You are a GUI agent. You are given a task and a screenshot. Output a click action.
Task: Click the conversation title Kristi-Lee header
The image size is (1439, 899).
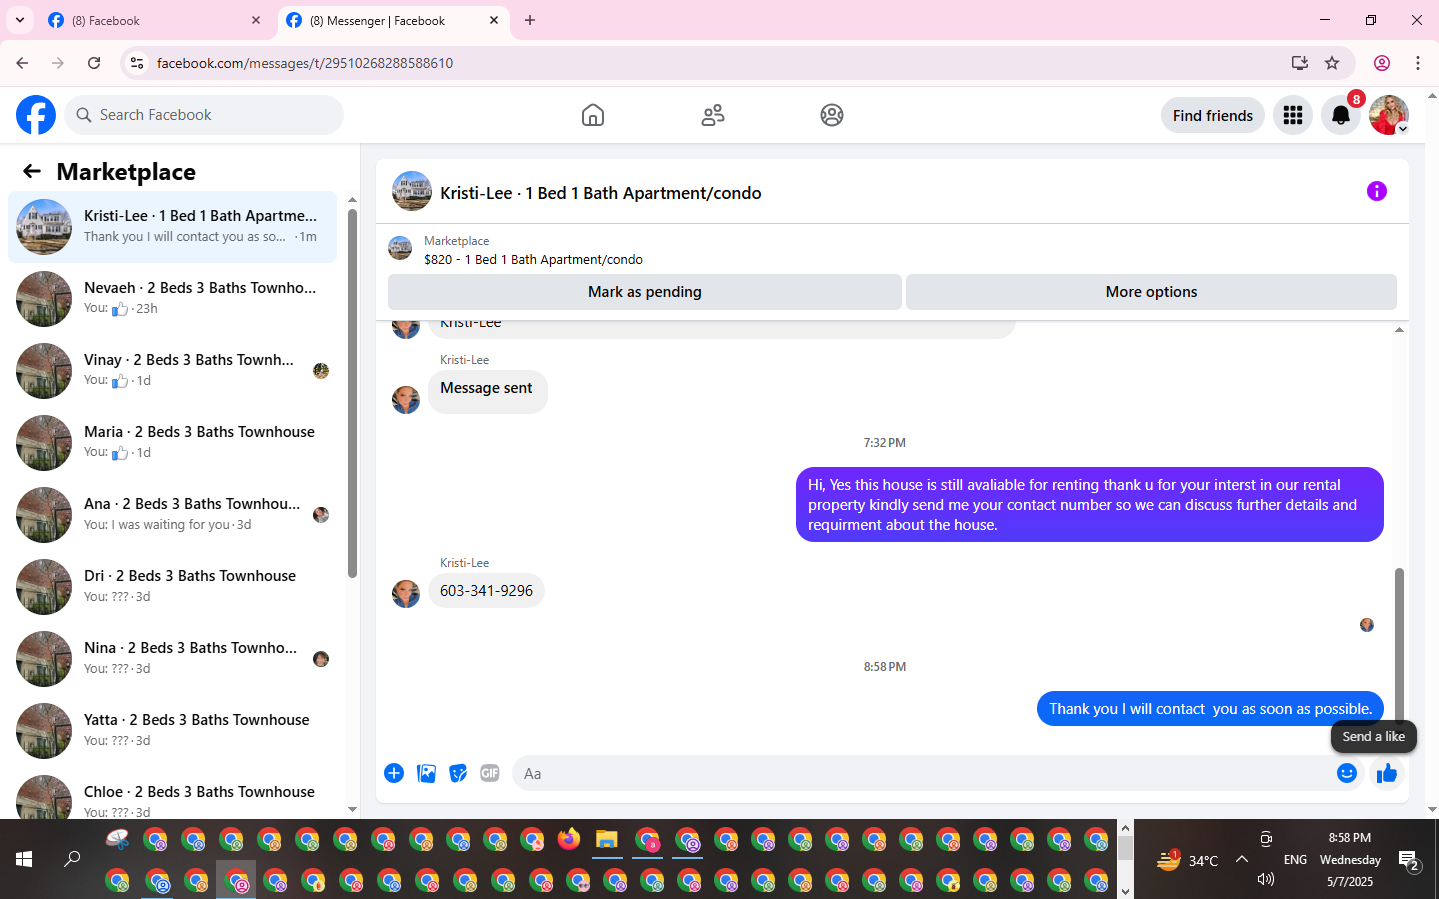point(600,193)
